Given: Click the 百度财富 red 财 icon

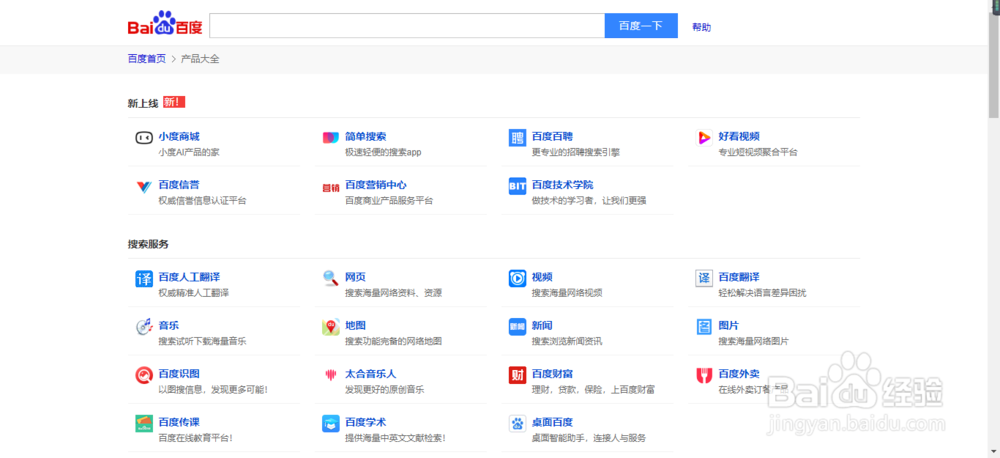Looking at the screenshot, I should 517,375.
